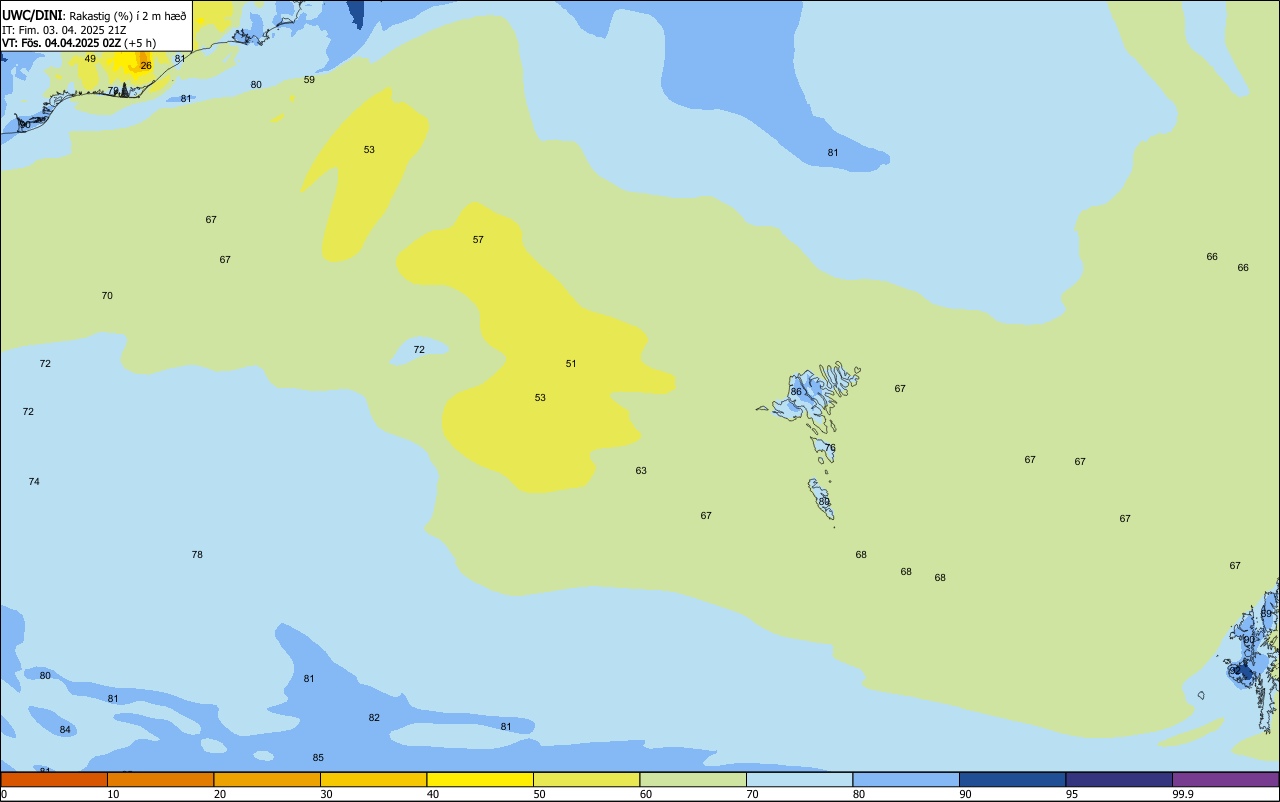Click the 'IT: Fim. 03. 04. 2025 21Z' line
1280x802 pixels.
pos(64,30)
